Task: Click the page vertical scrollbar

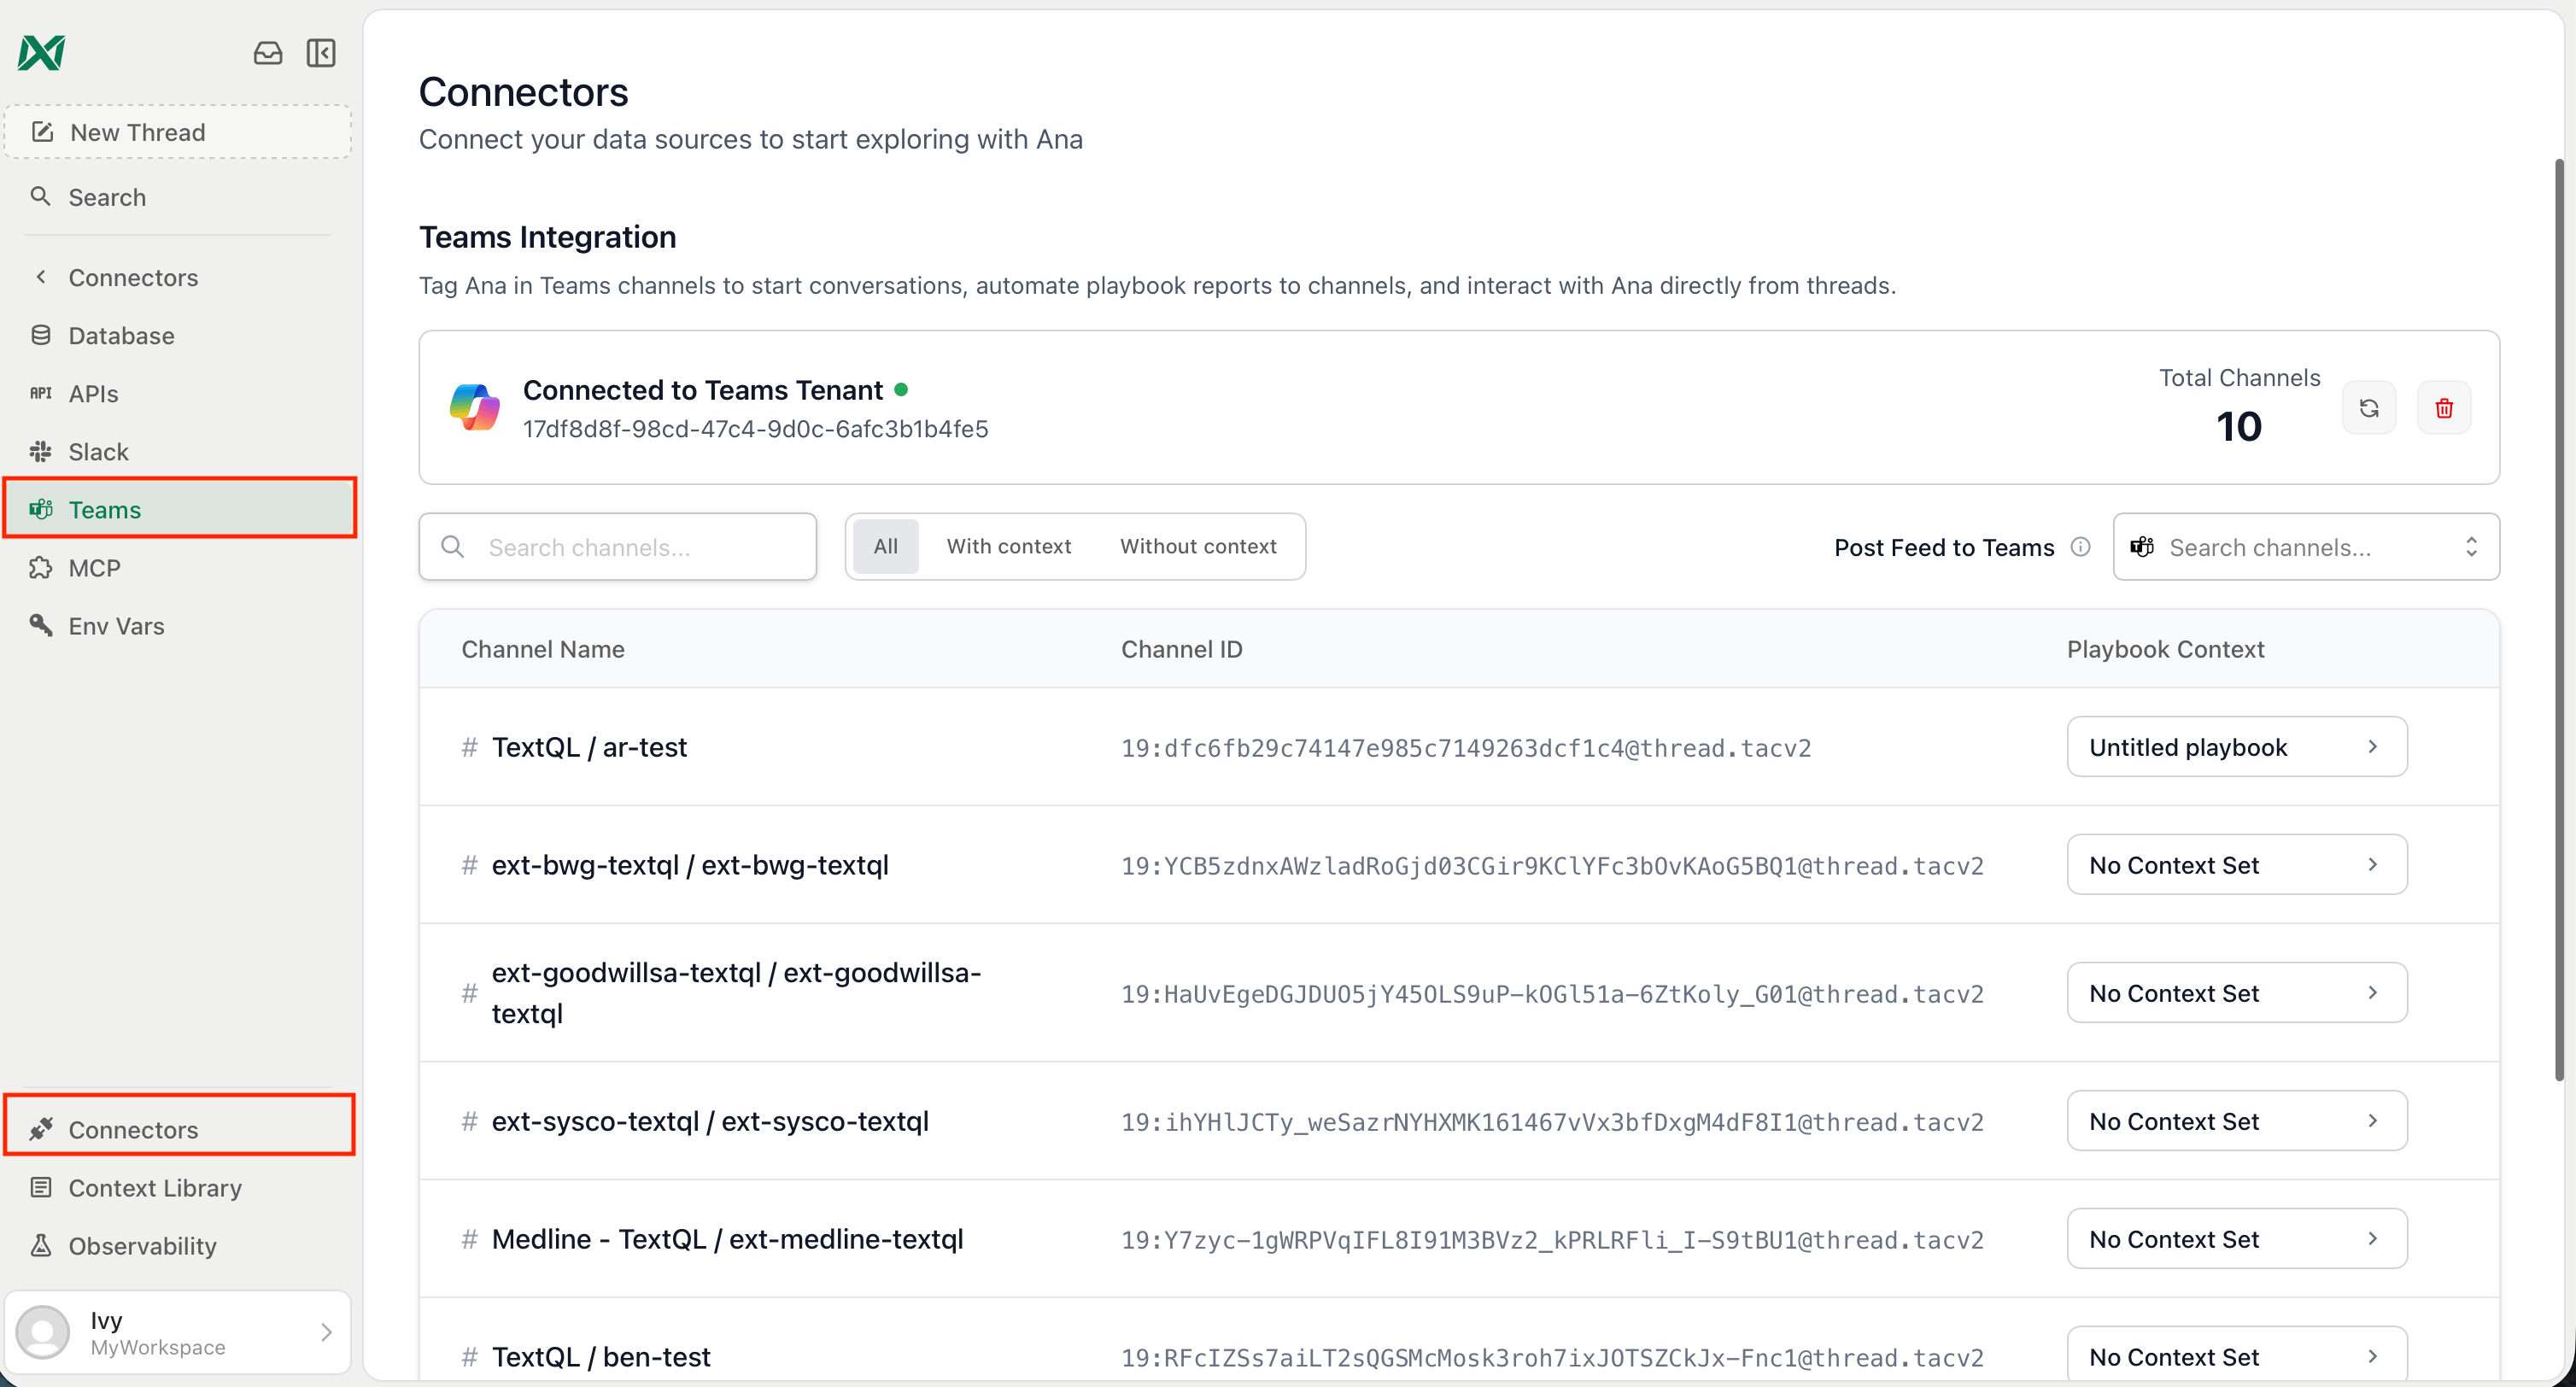Action: [x=2558, y=620]
